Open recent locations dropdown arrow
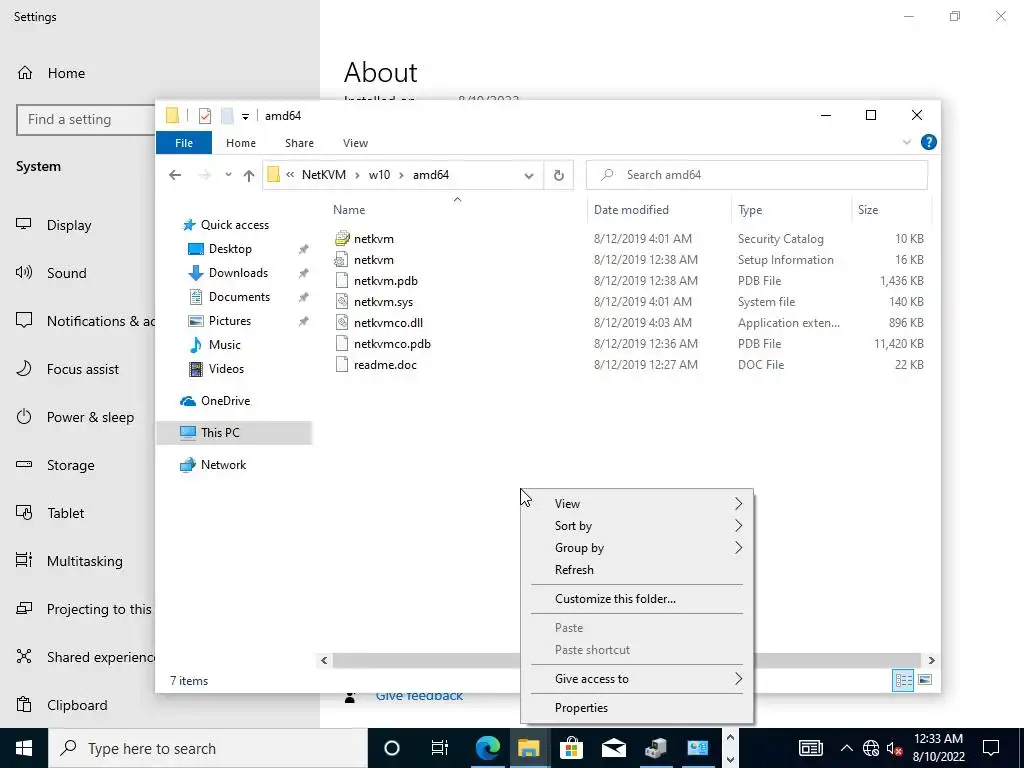 [x=228, y=175]
